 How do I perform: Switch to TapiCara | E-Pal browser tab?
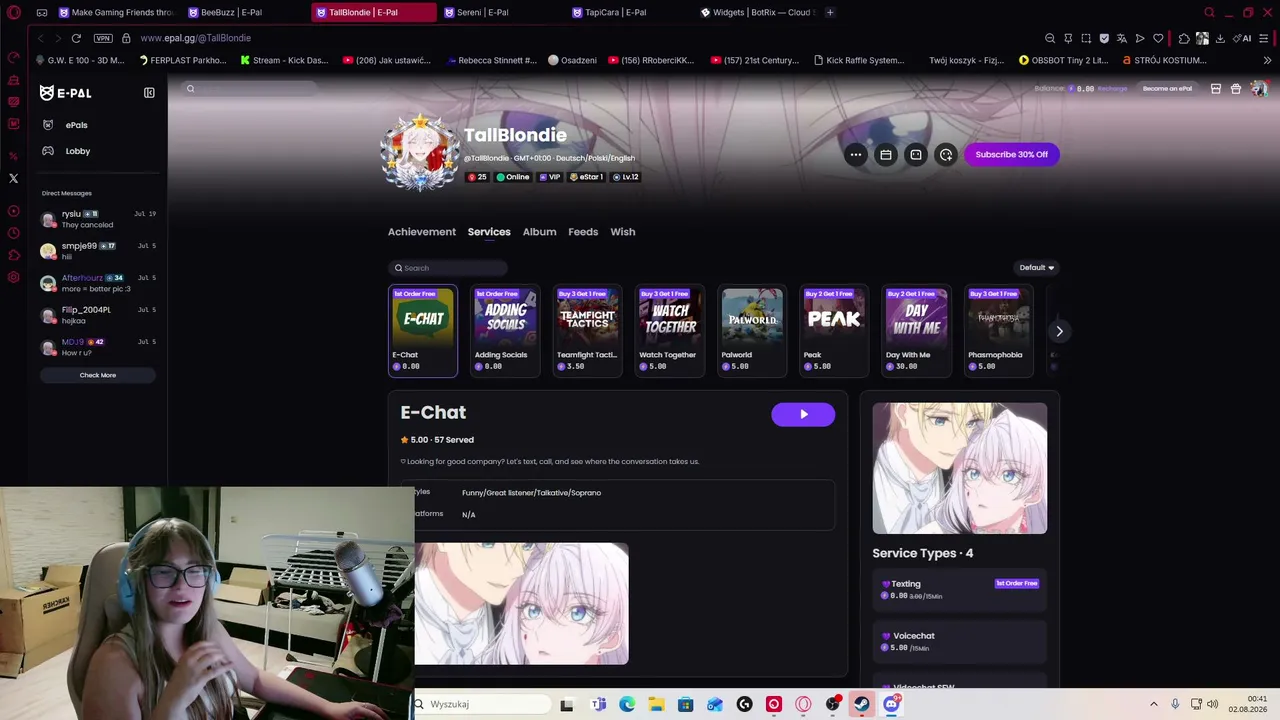628,12
